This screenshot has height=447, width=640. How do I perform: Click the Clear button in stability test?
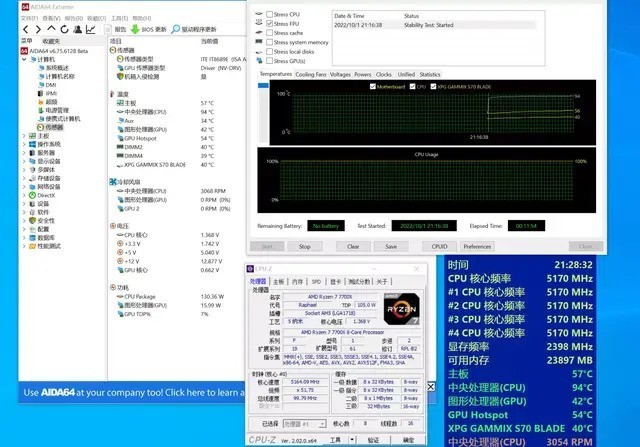tap(353, 247)
